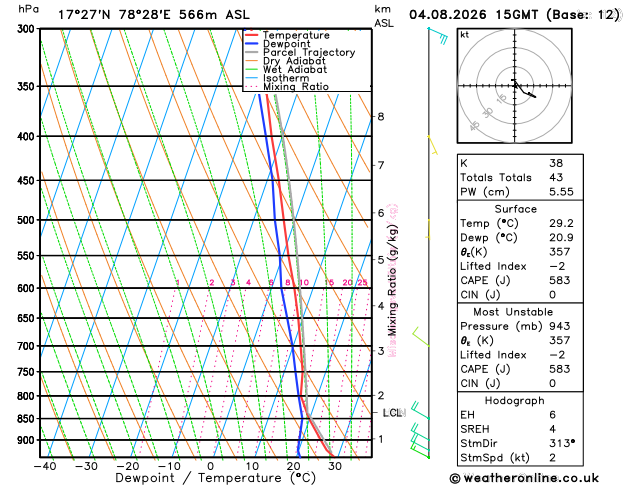Click the SREH value 4
Image resolution: width=629 pixels, height=486 pixels.
click(553, 429)
